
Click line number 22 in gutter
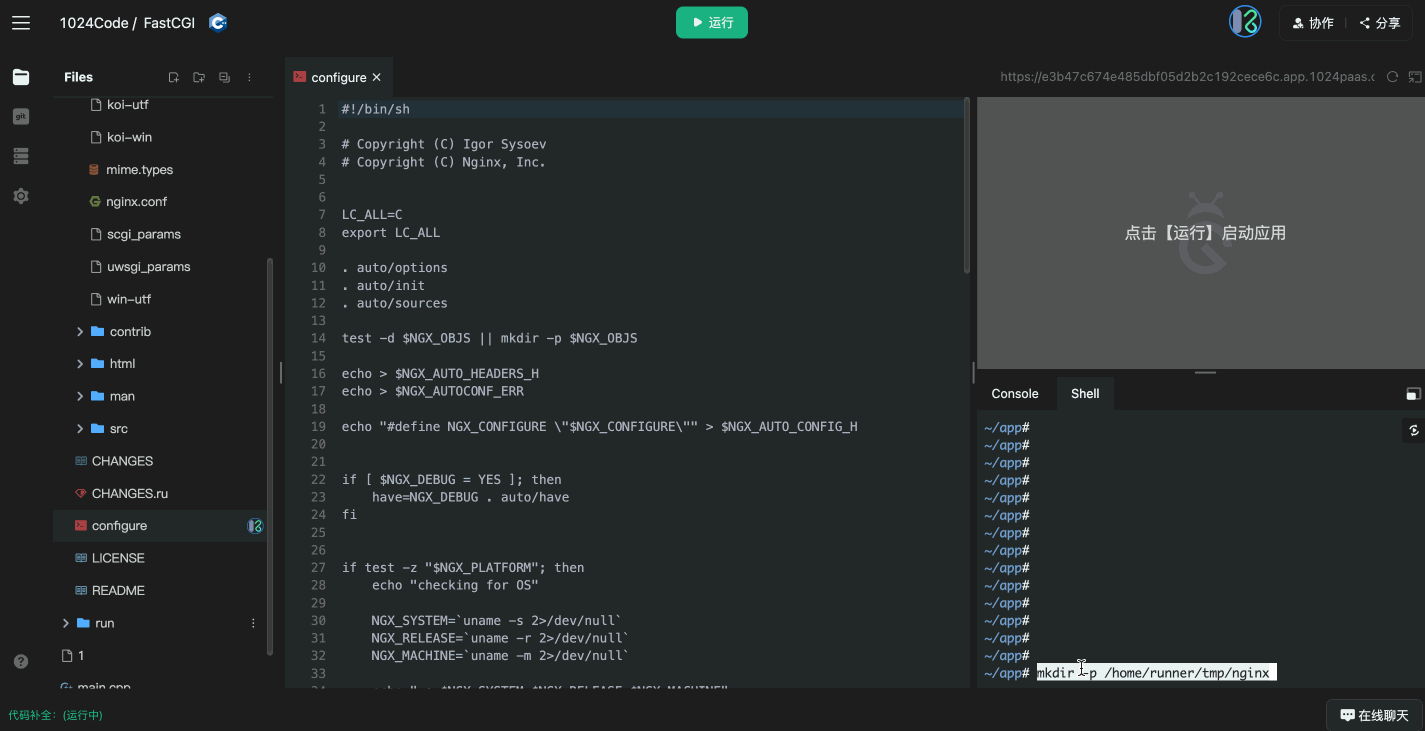318,479
